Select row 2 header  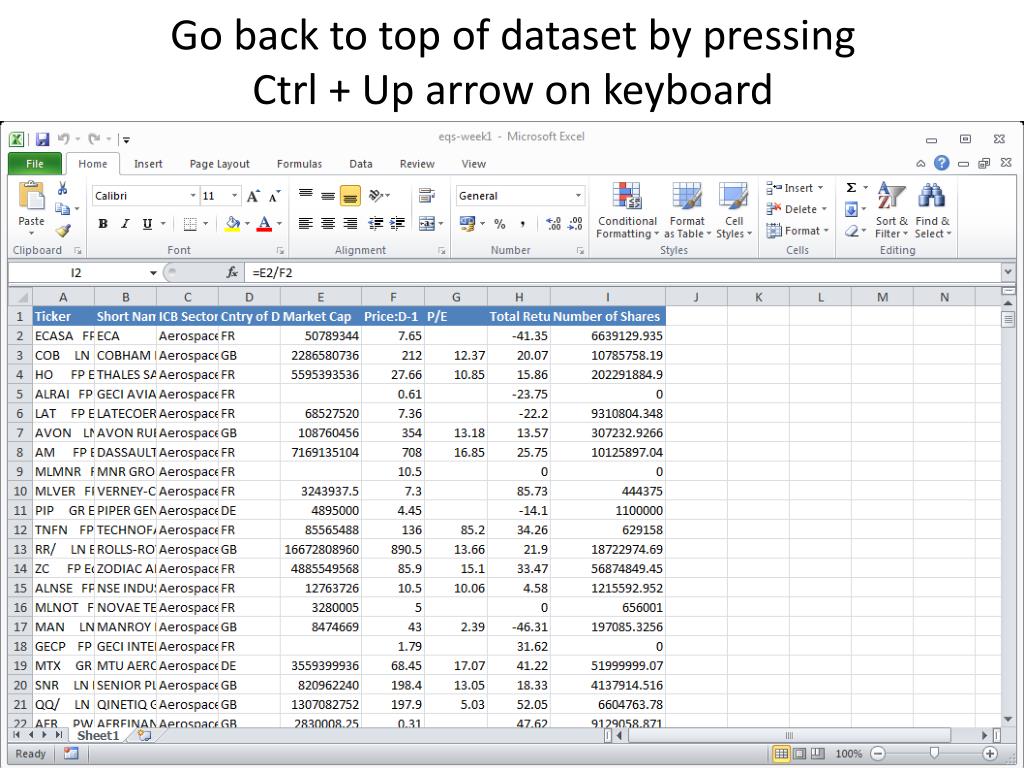20,336
